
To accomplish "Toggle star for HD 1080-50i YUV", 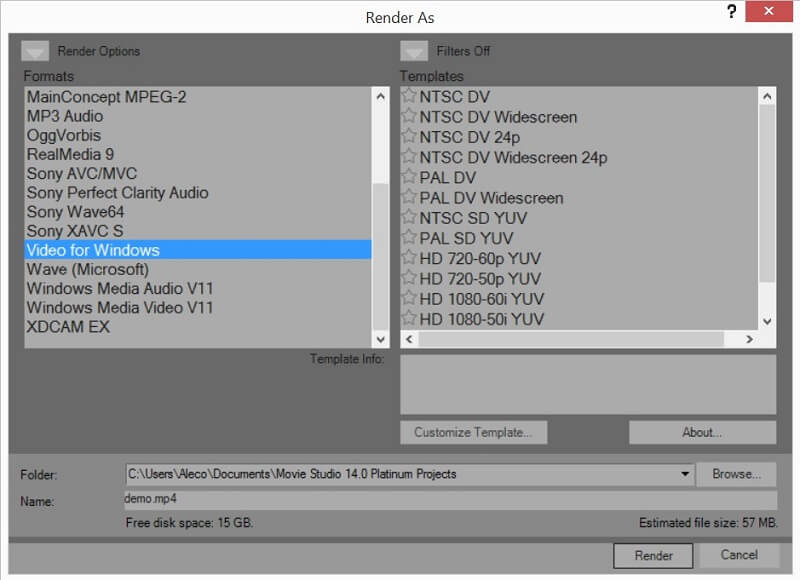I will point(409,318).
